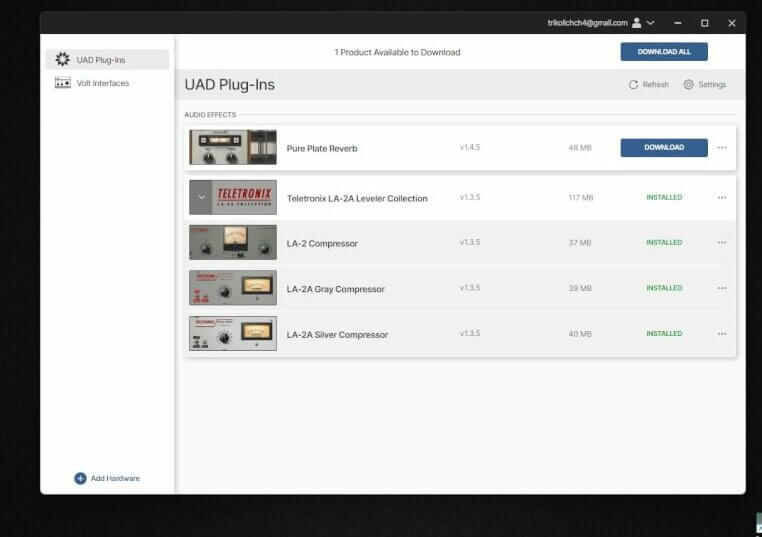The height and width of the screenshot is (537, 762).
Task: Collapse the Teletronix LA-2A collection chevron
Action: pyautogui.click(x=201, y=197)
